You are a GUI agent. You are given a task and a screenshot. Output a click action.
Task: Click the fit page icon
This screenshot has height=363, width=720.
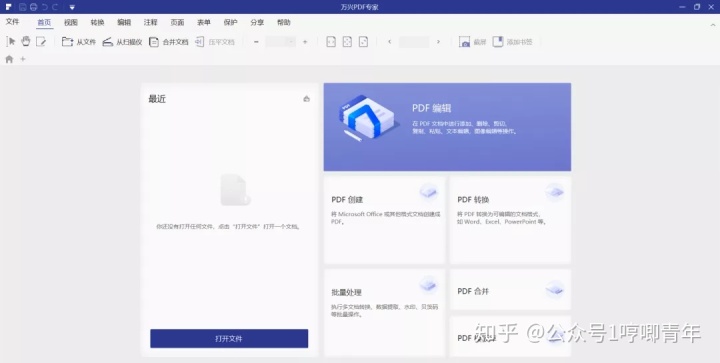347,42
